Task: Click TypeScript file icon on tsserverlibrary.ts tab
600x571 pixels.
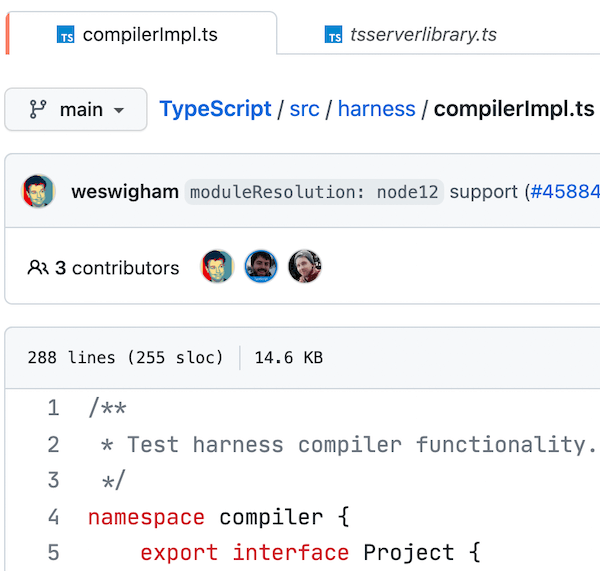Action: (x=333, y=36)
